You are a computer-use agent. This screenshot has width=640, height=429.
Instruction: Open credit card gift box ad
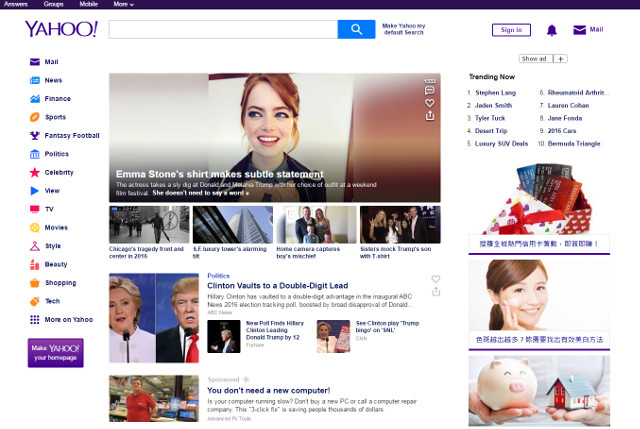539,199
